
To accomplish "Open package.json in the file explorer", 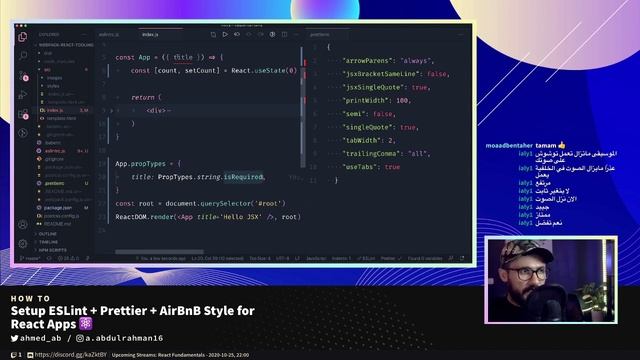I will pos(58,208).
